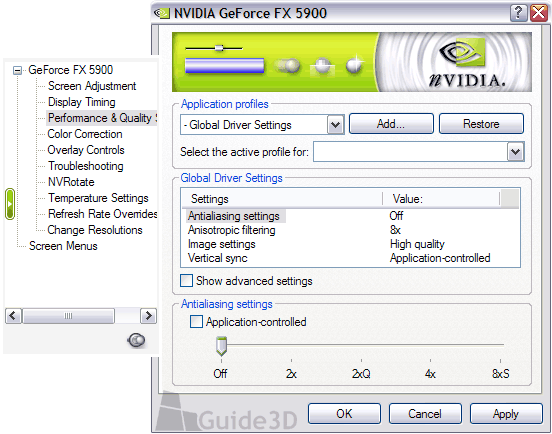Open Temperature Settings

click(x=98, y=198)
